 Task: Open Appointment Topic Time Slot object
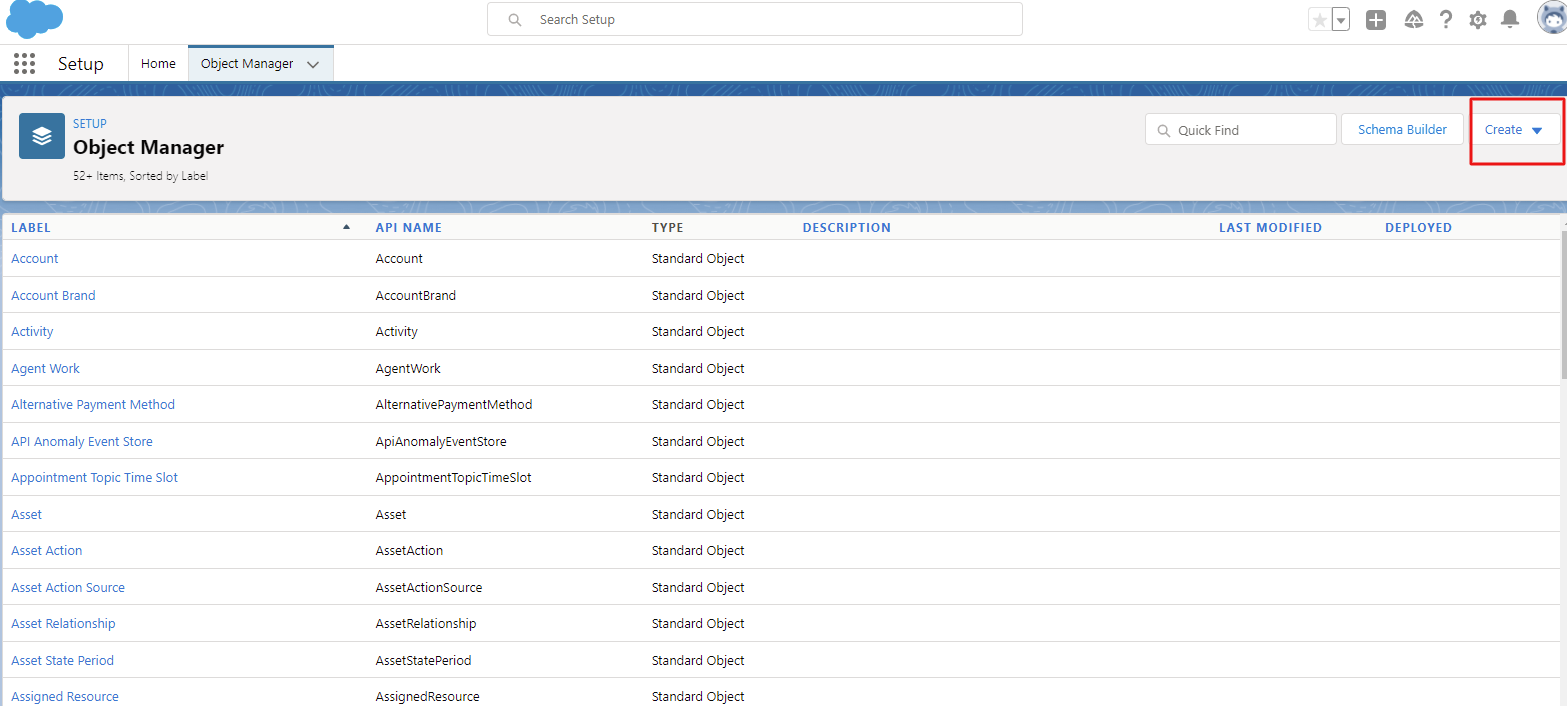click(94, 478)
